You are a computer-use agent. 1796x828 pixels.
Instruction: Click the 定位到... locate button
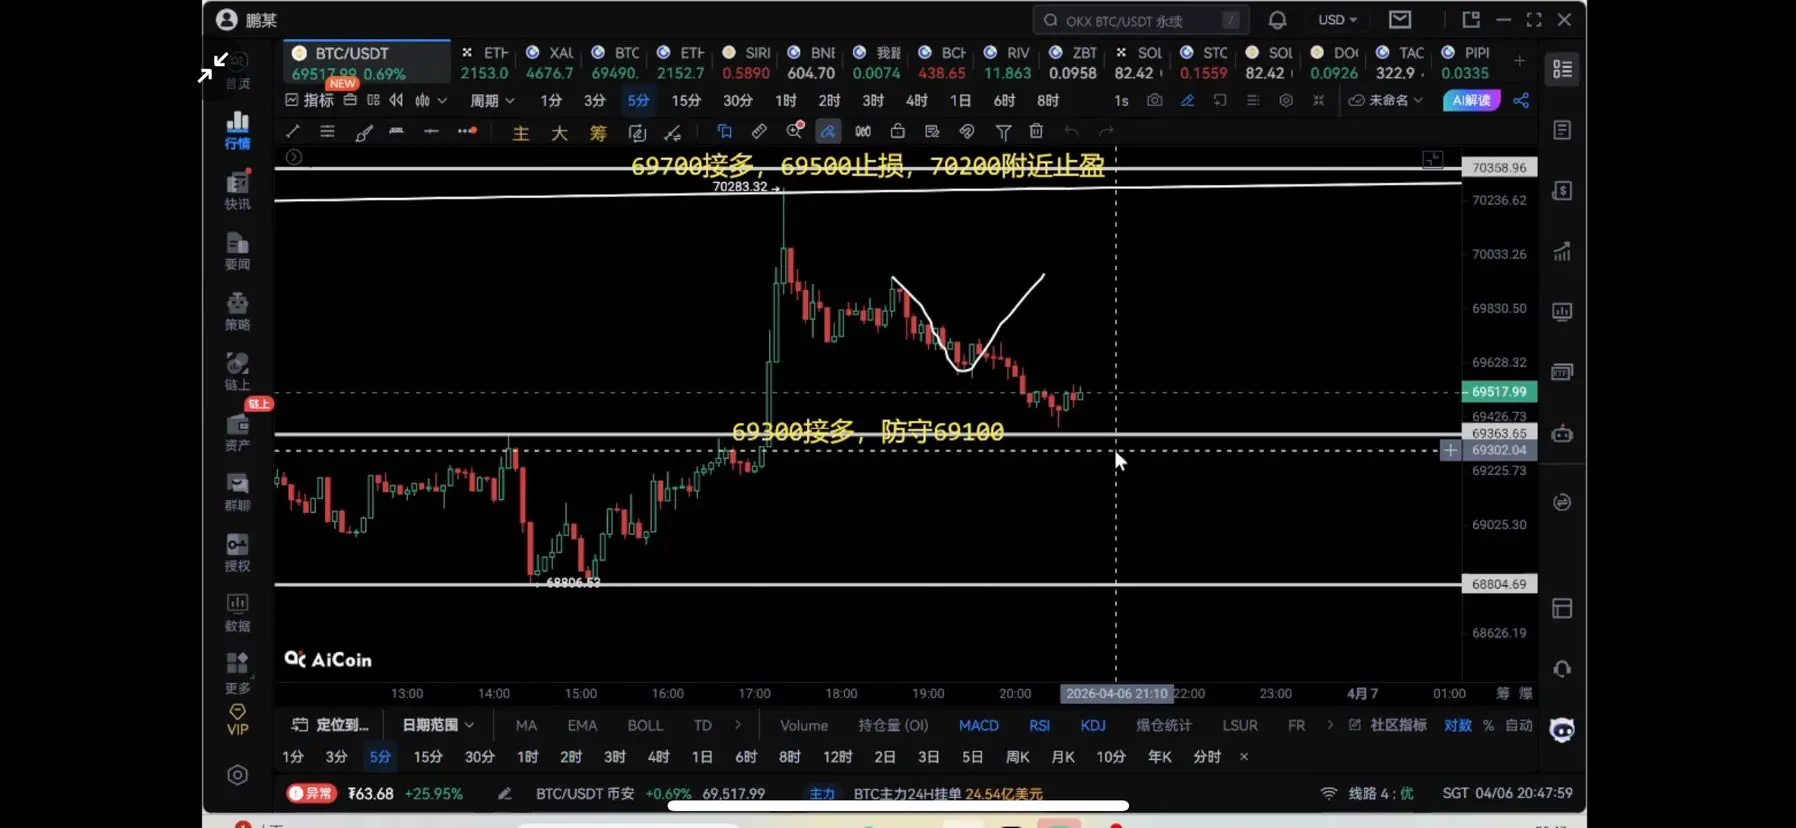[x=330, y=725]
